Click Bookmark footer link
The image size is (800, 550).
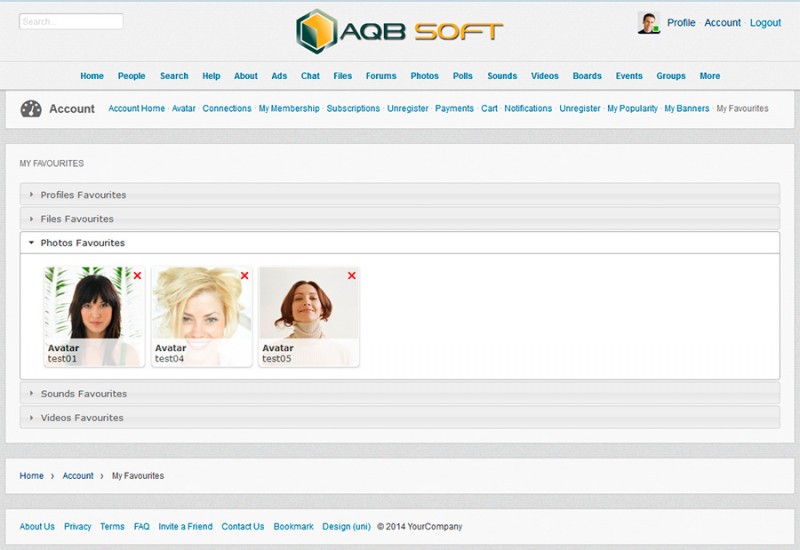[x=293, y=526]
